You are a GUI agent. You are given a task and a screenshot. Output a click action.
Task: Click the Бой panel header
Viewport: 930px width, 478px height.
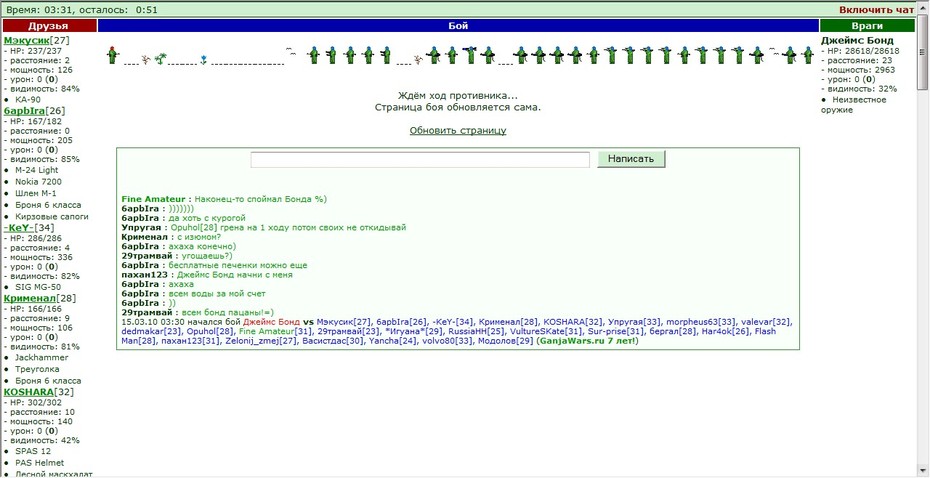pos(458,26)
